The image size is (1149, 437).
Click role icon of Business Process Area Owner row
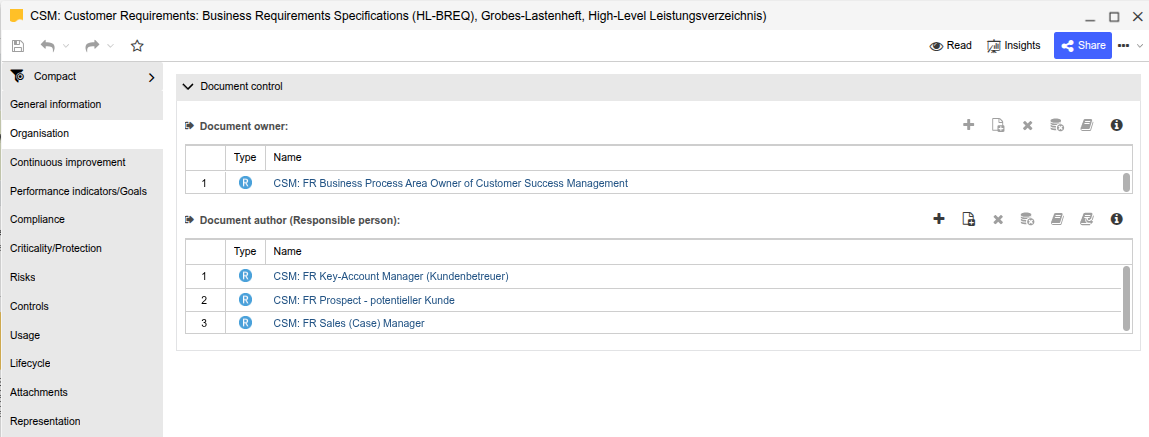pos(245,183)
